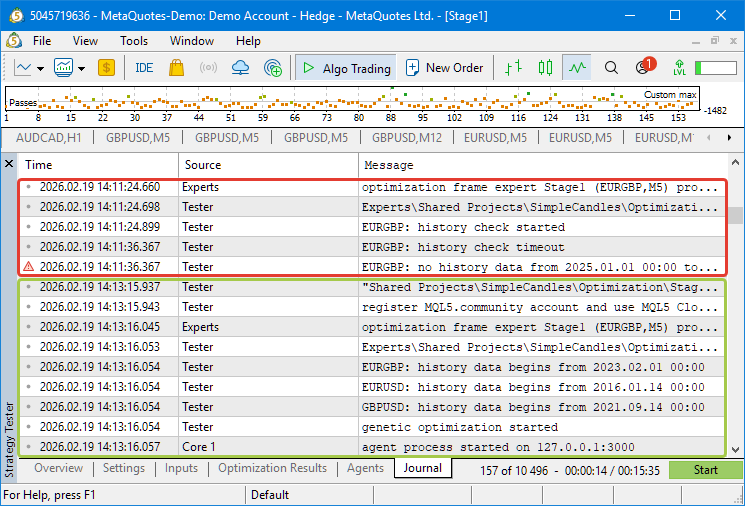Image resolution: width=745 pixels, height=506 pixels.
Task: Click the warning triangle icon in journal row
Action: 29,267
